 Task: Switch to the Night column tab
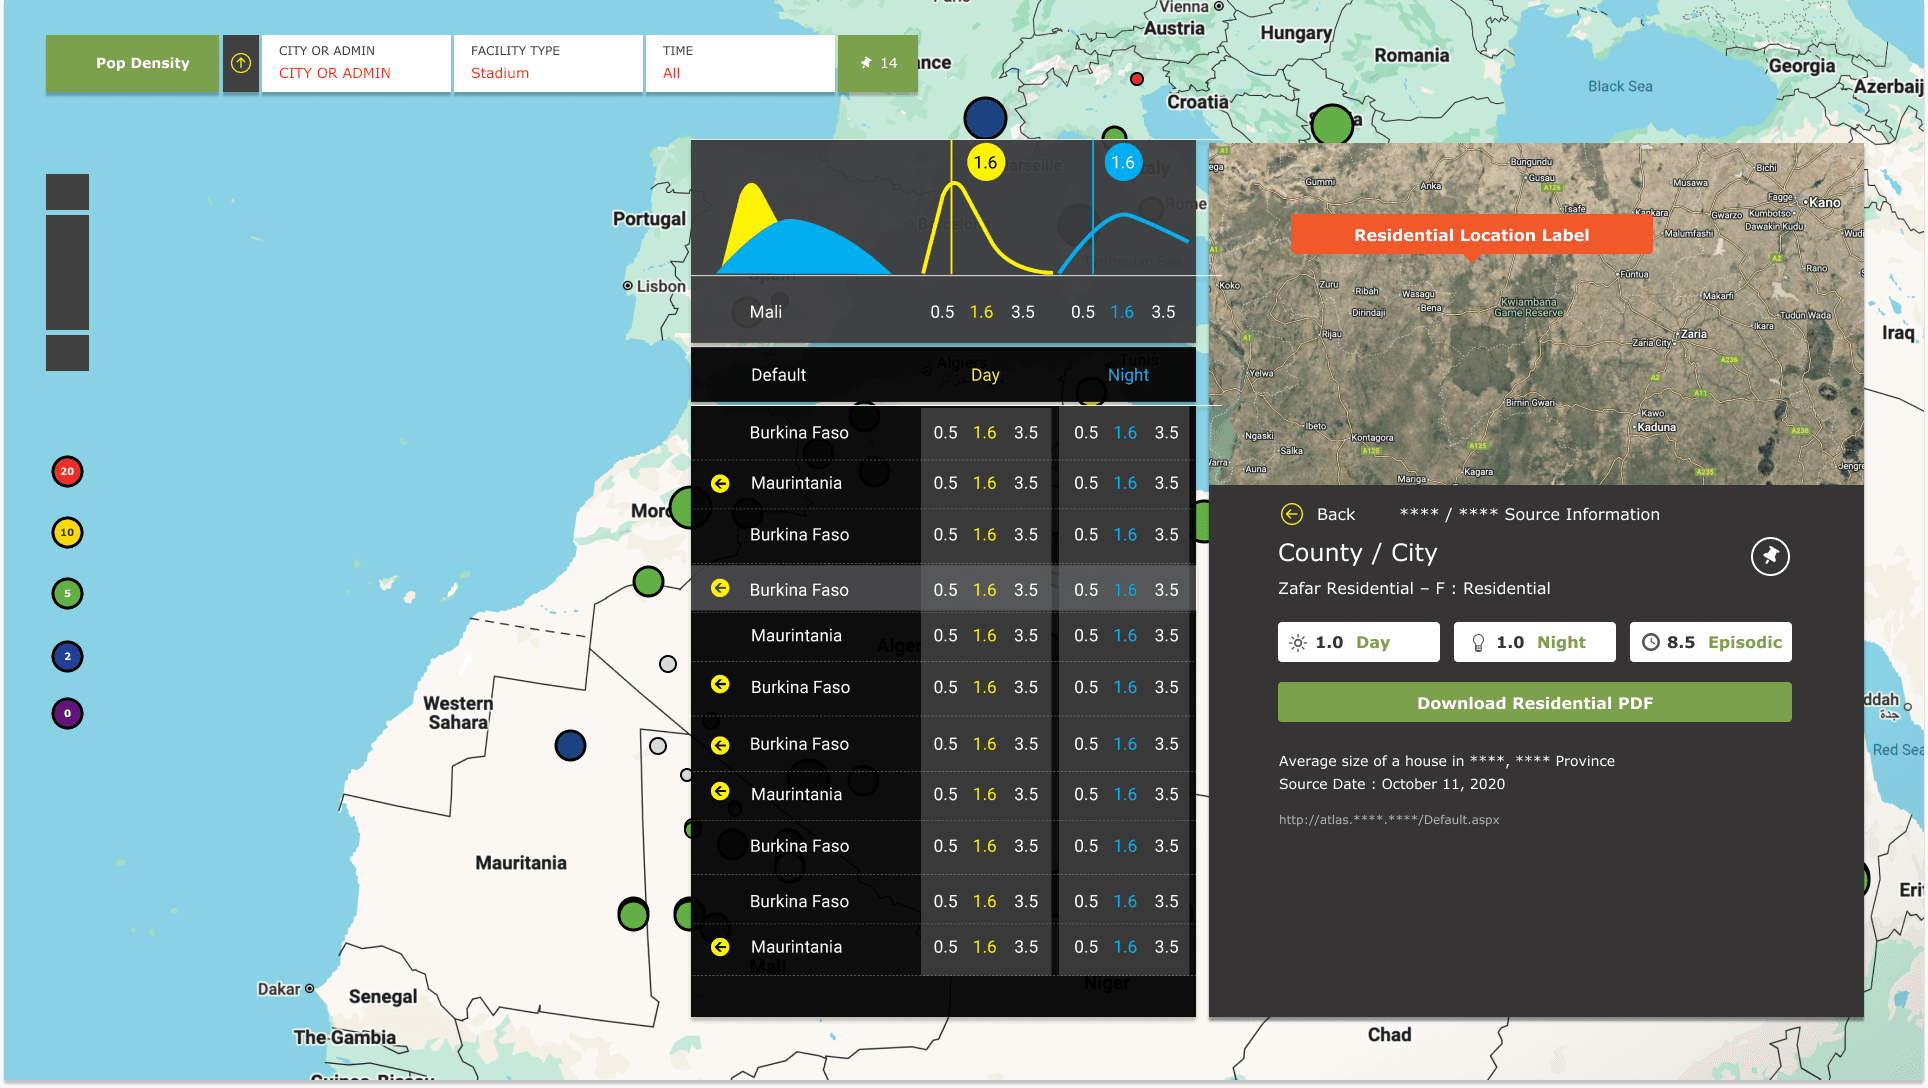point(1128,375)
